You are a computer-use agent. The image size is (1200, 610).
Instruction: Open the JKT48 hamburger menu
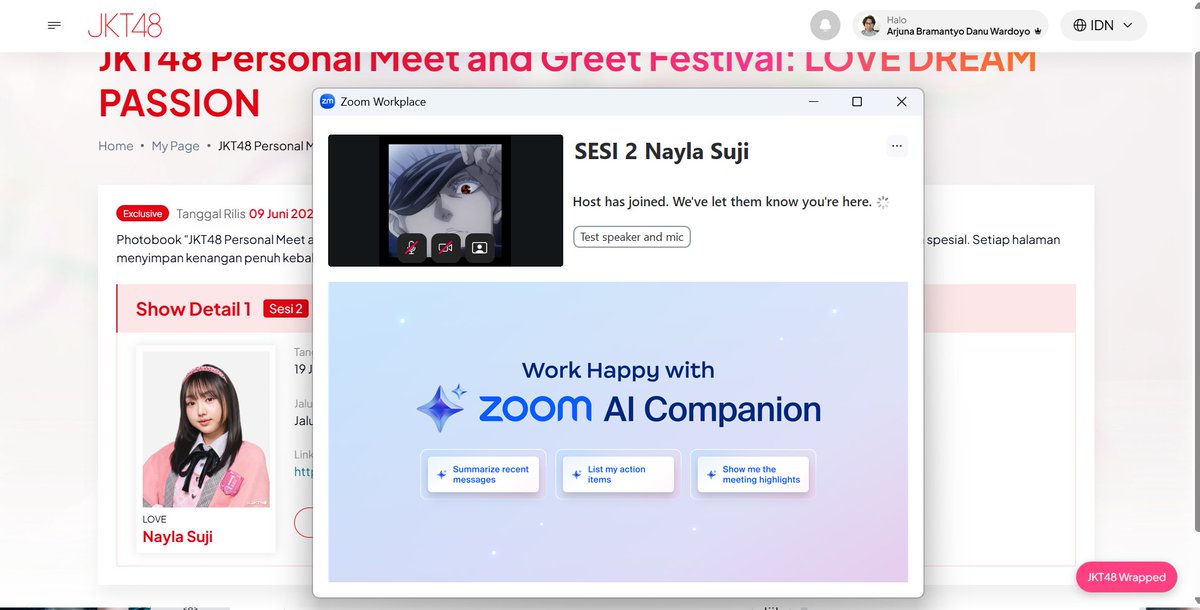click(x=55, y=25)
